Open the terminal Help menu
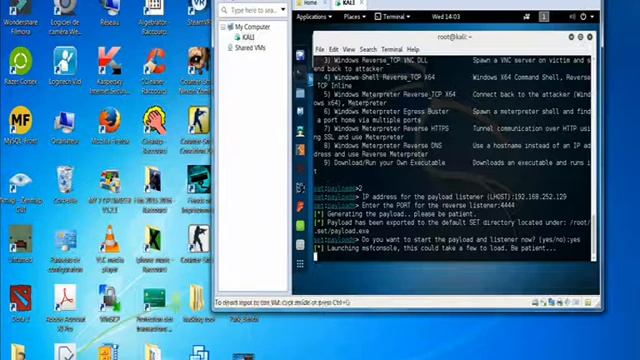The height and width of the screenshot is (360, 640). pyautogui.click(x=413, y=49)
